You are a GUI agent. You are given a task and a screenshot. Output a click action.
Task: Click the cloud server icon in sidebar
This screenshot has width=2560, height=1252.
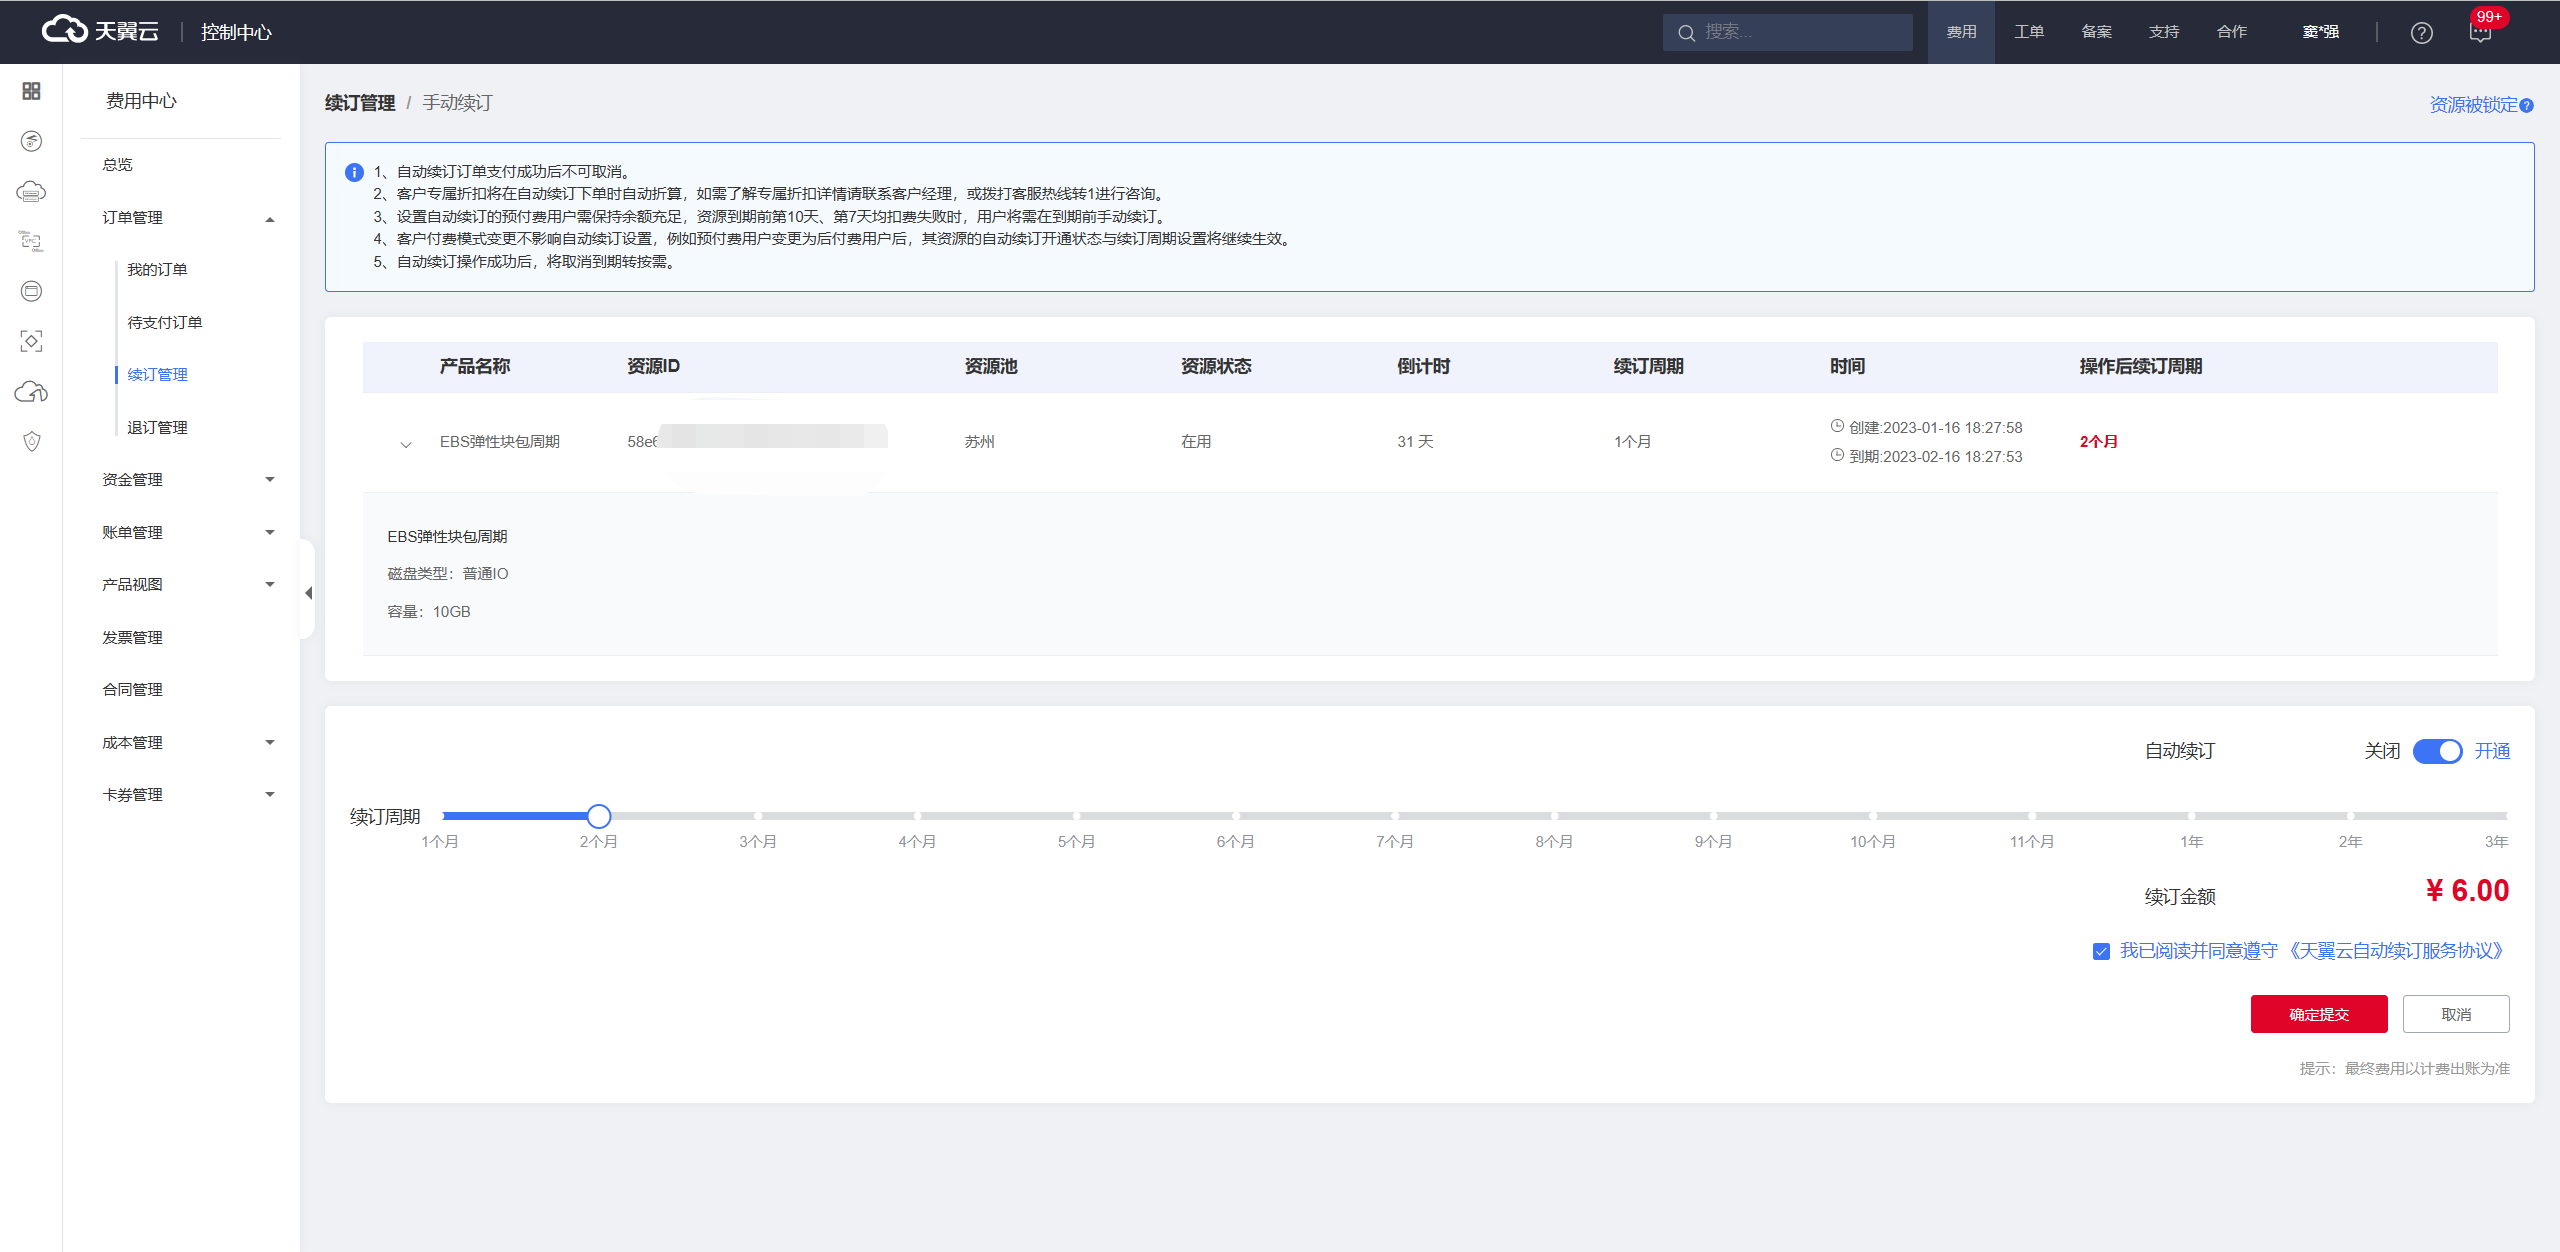31,191
